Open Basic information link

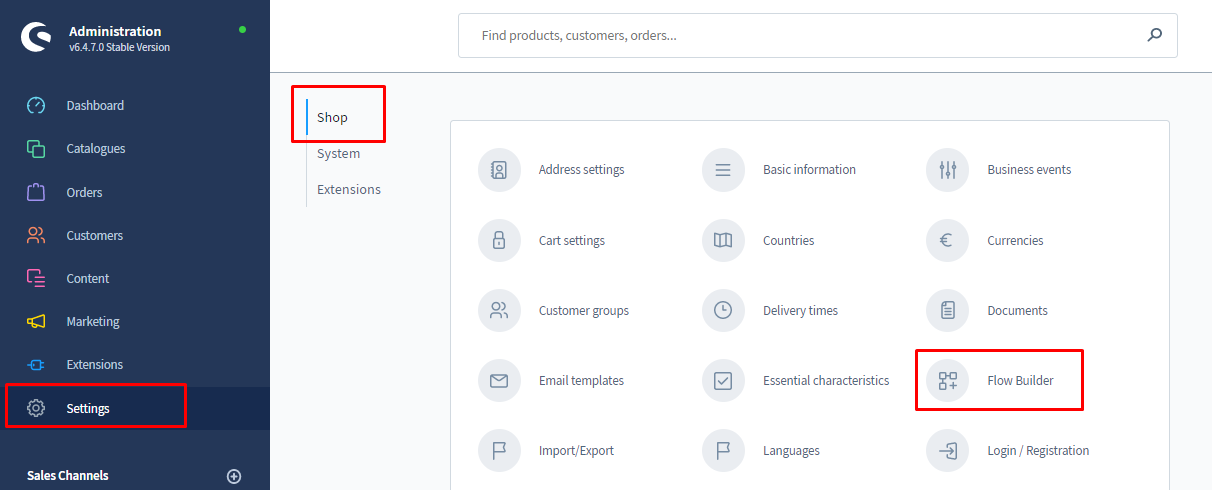[809, 170]
